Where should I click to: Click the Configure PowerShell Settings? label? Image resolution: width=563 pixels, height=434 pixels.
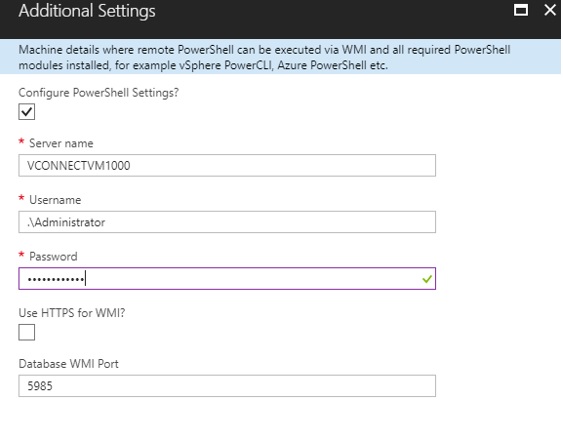pyautogui.click(x=98, y=93)
